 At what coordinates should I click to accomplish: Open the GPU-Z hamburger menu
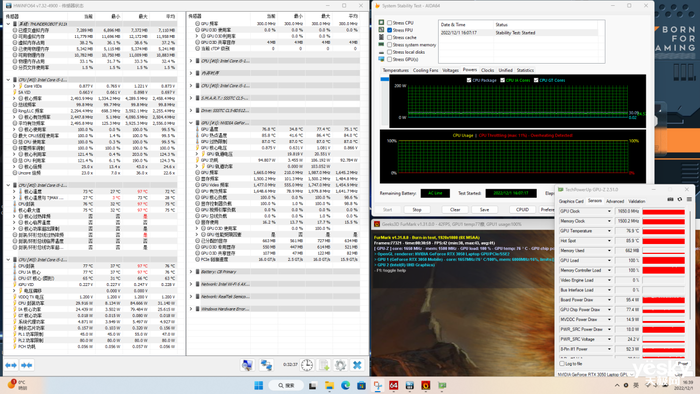coord(689,199)
